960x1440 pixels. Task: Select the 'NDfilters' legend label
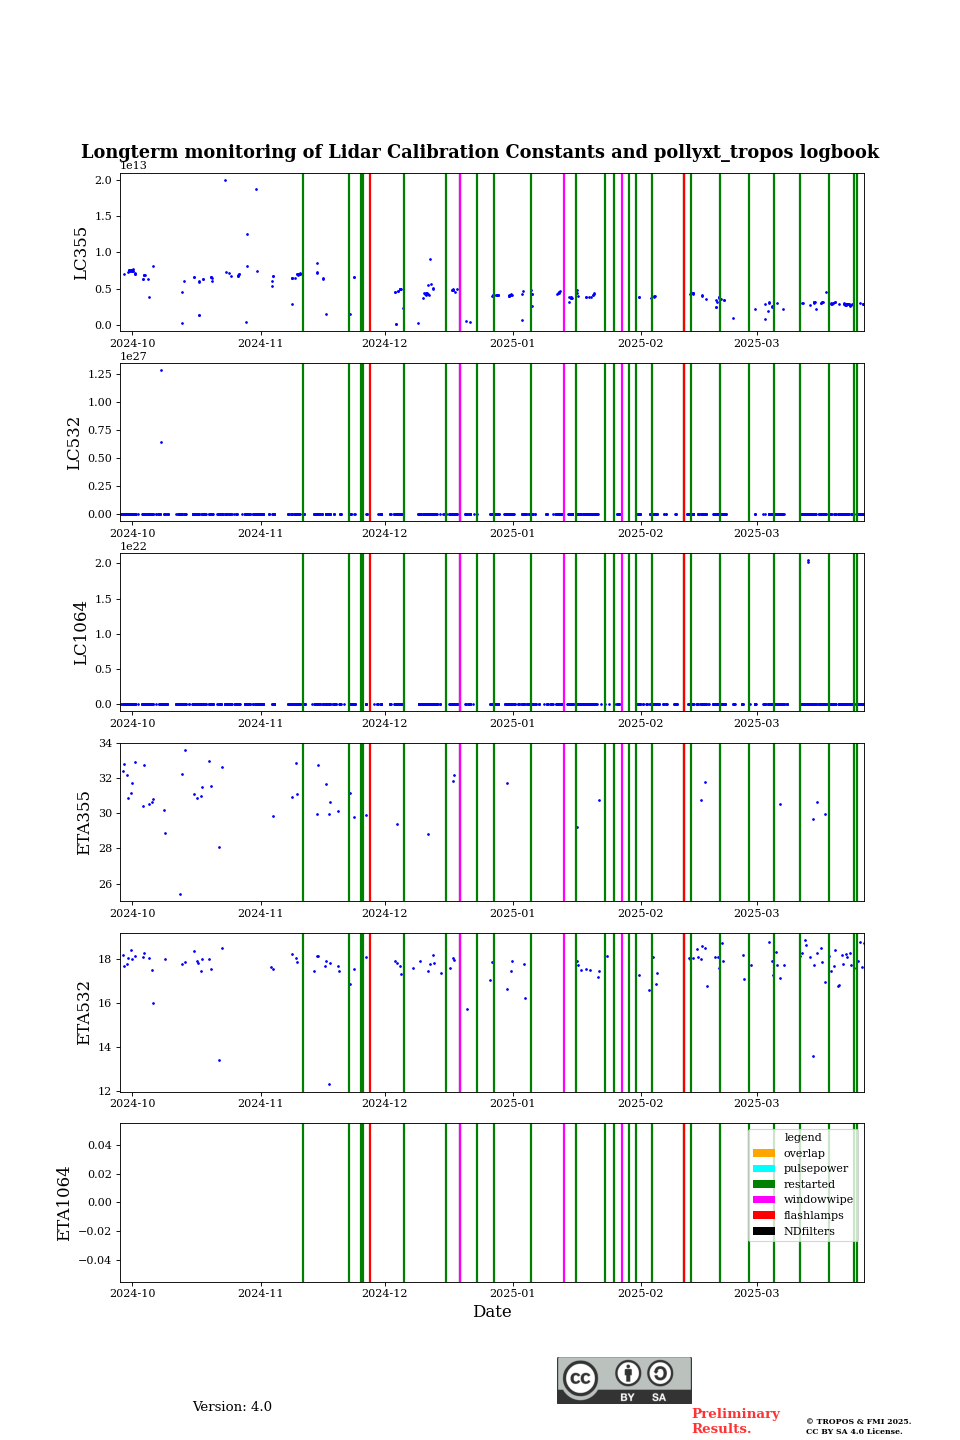(809, 1231)
